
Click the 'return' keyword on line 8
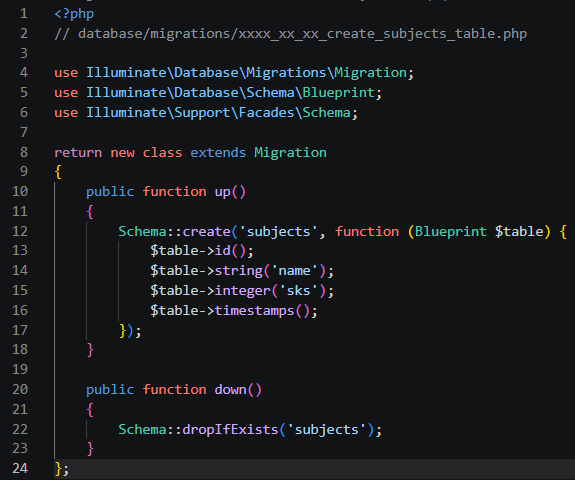click(78, 153)
